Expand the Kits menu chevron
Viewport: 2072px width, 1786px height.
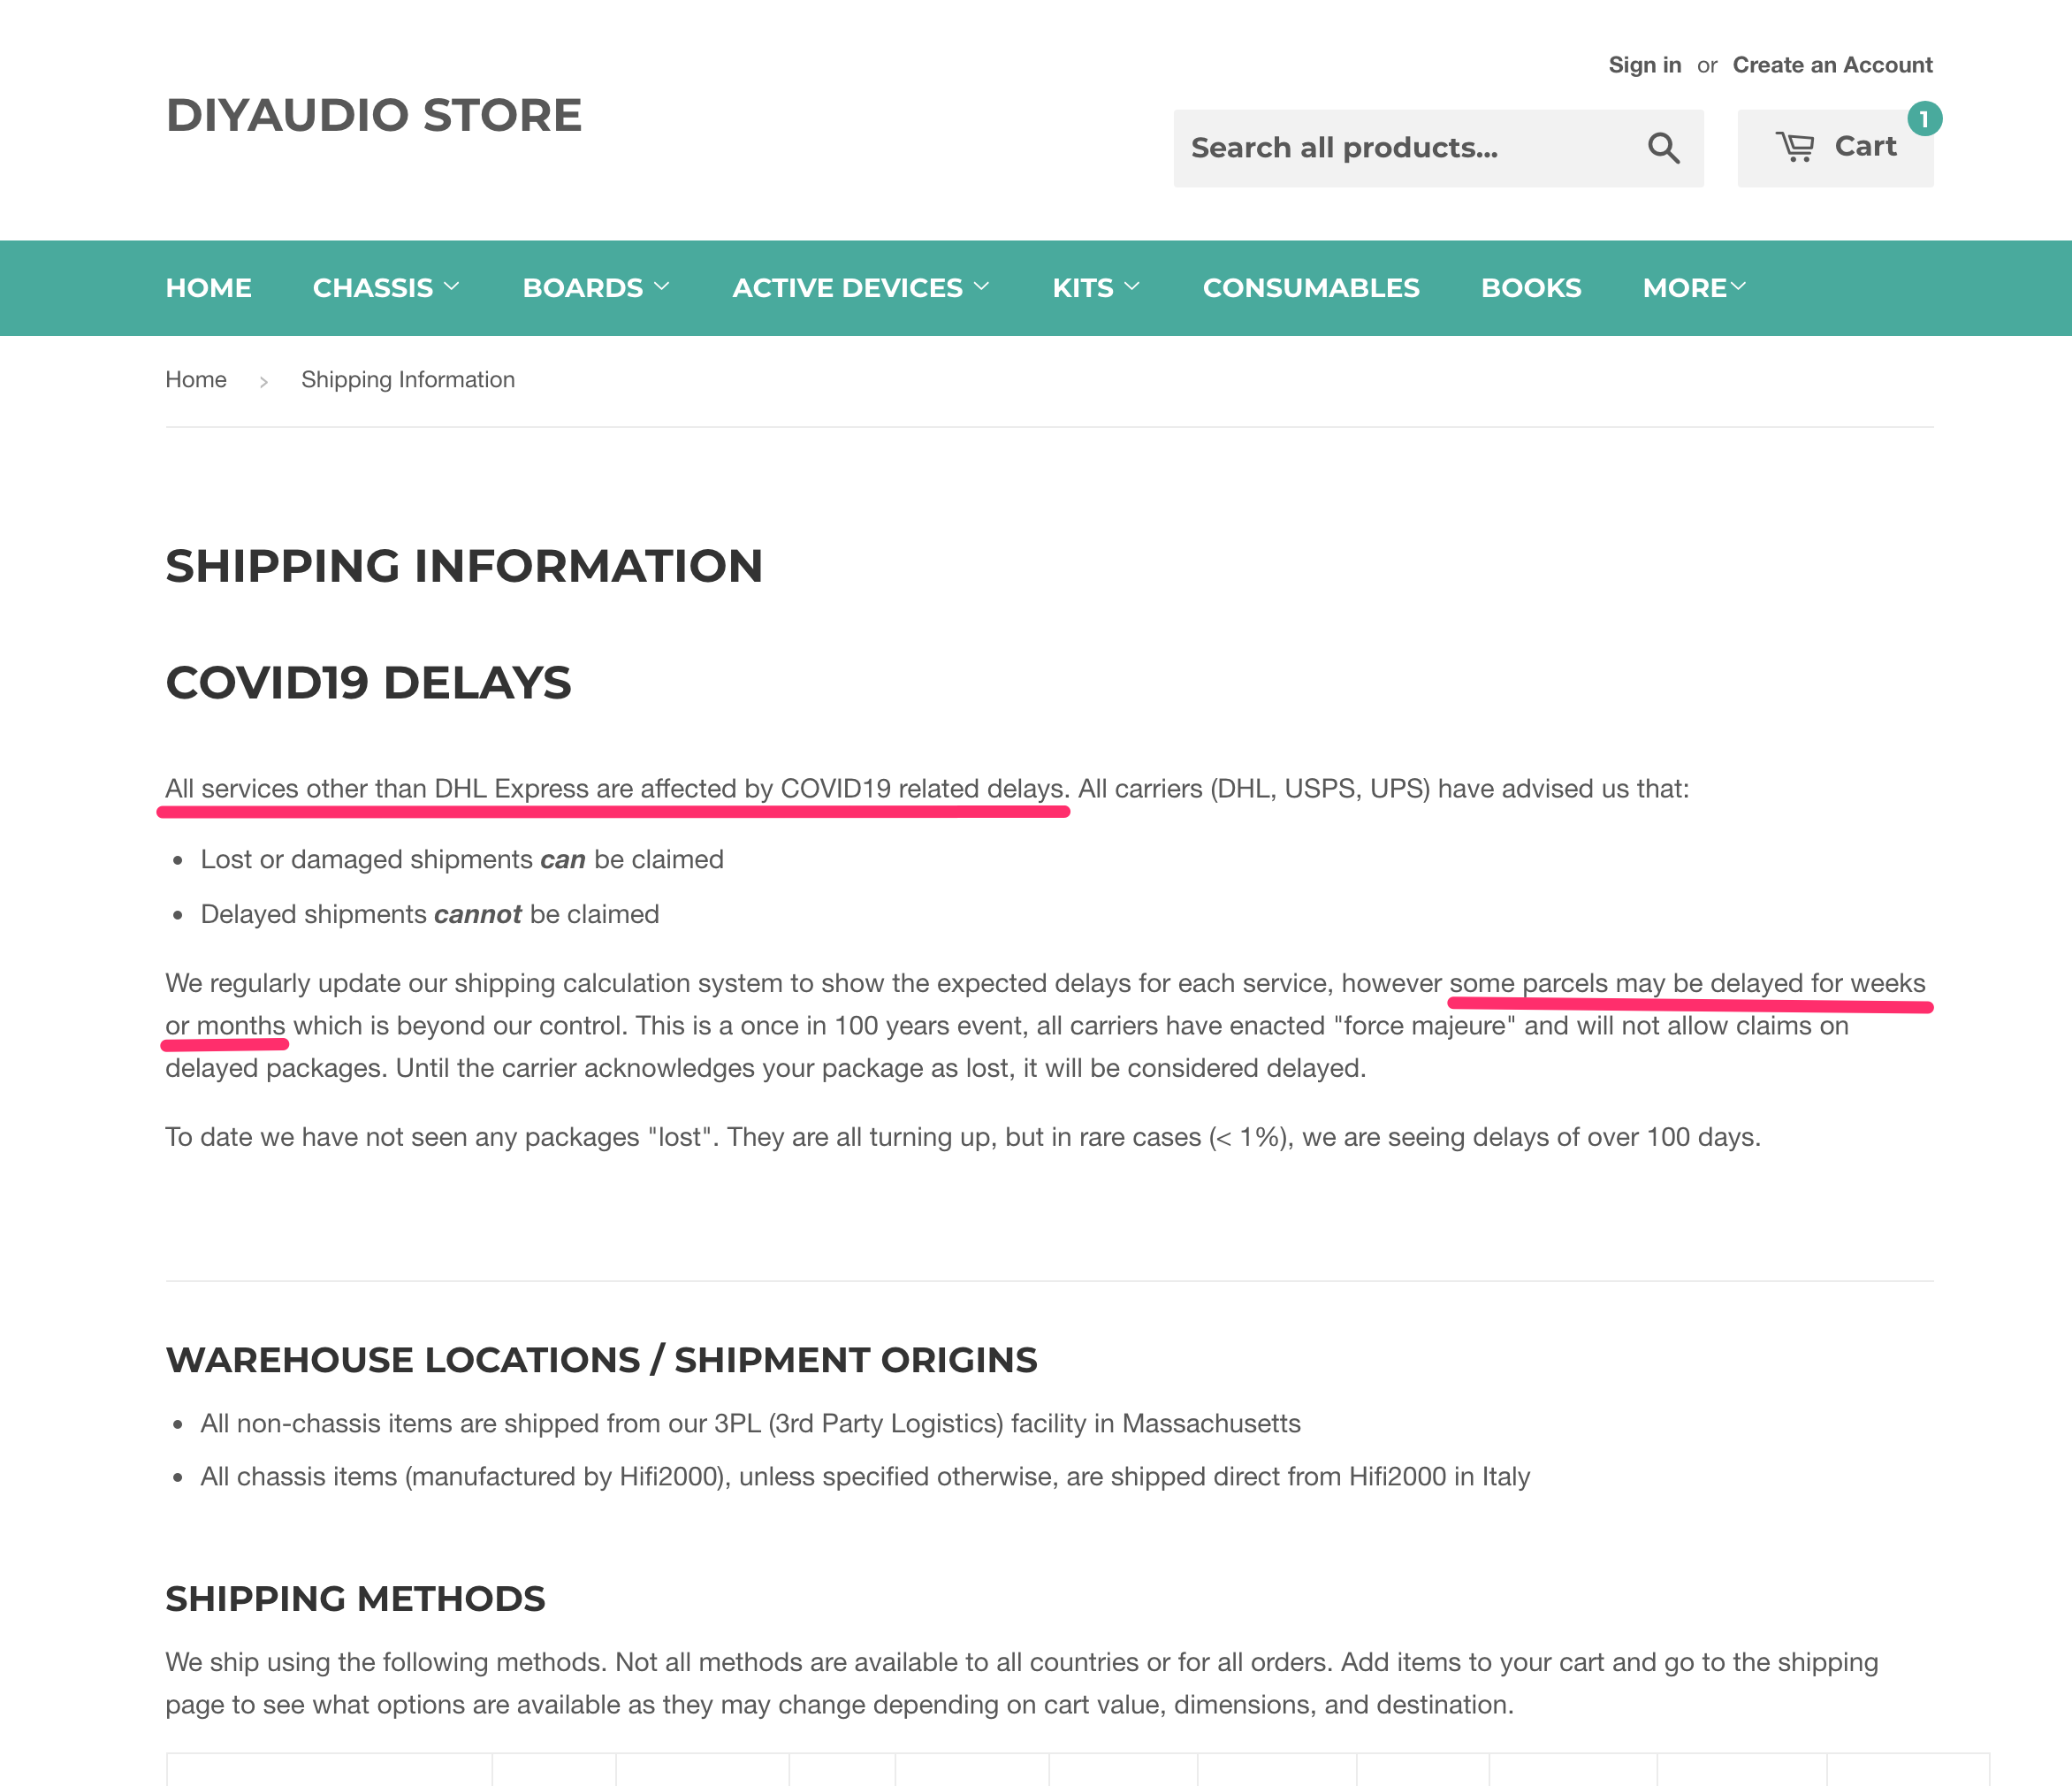[1132, 287]
